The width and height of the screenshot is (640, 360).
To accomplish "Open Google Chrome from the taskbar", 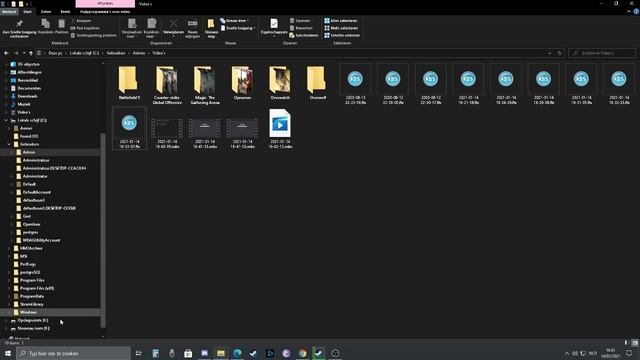I will (302, 353).
